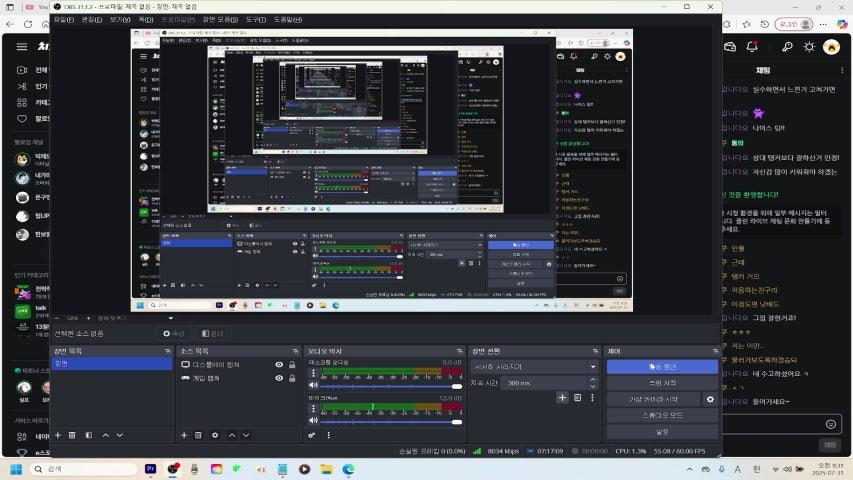Open desktop audio channel options dots

coord(313,373)
